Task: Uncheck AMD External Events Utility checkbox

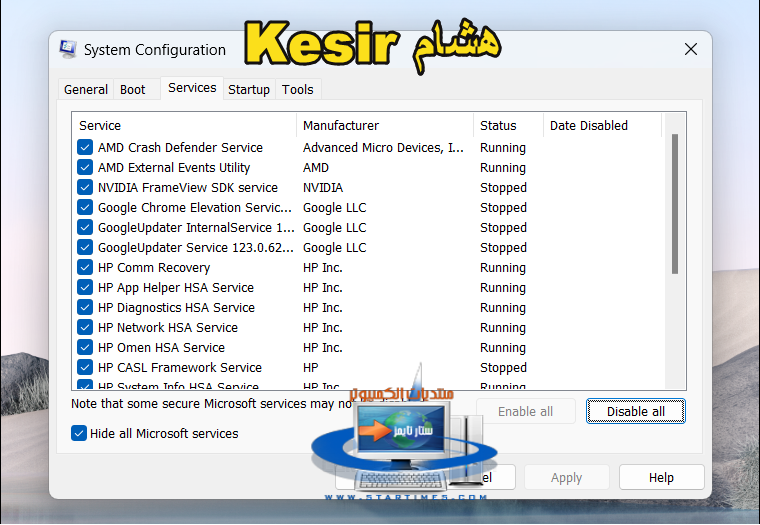Action: point(85,167)
